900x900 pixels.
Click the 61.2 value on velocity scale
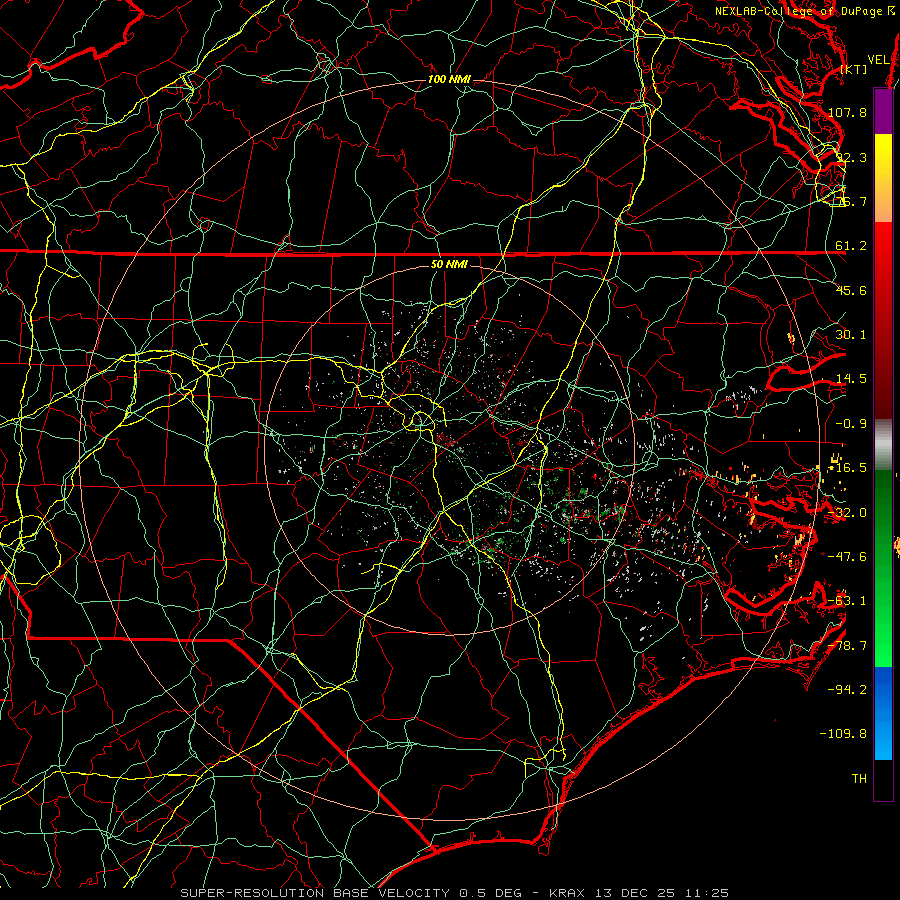click(851, 246)
